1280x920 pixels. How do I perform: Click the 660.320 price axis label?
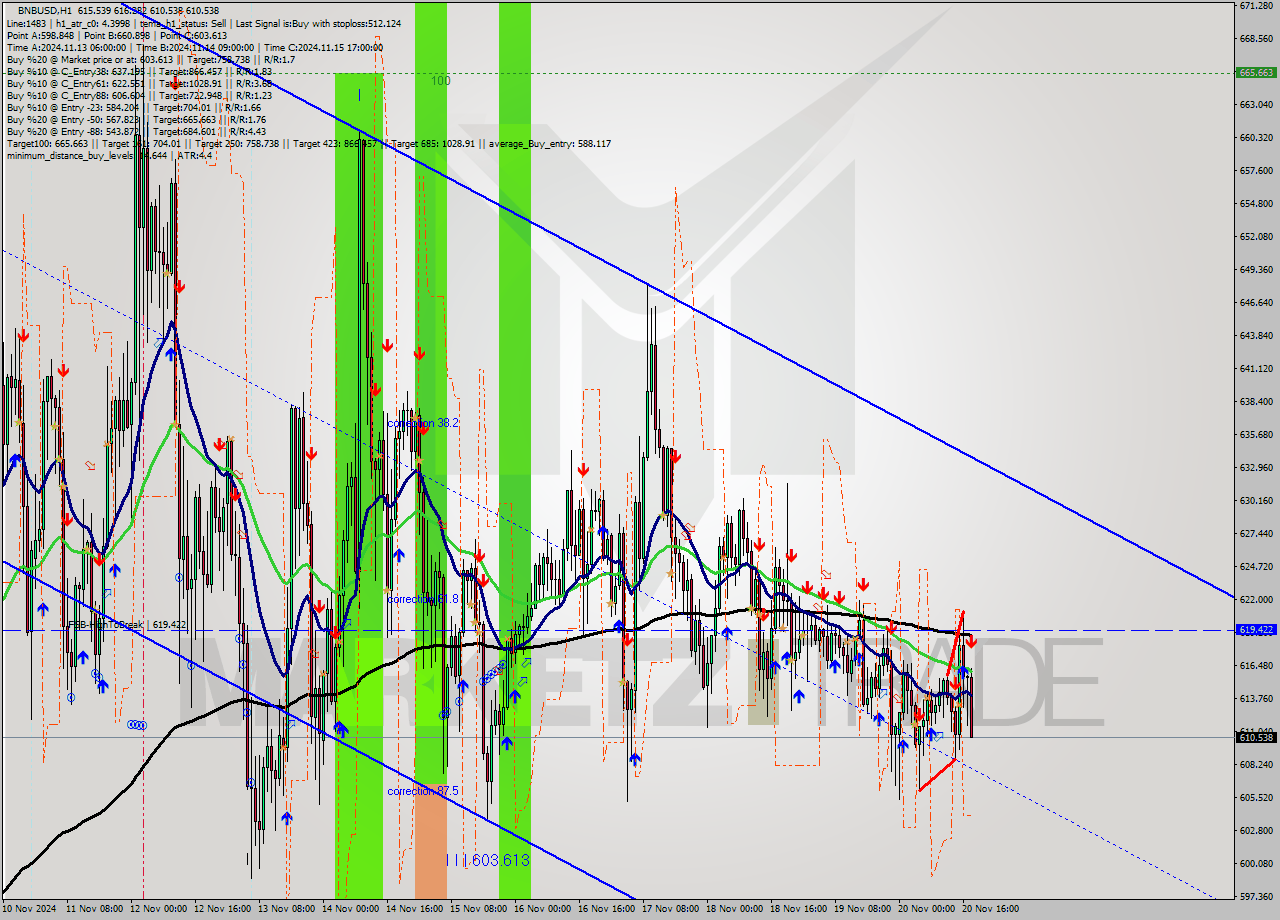click(x=1256, y=138)
